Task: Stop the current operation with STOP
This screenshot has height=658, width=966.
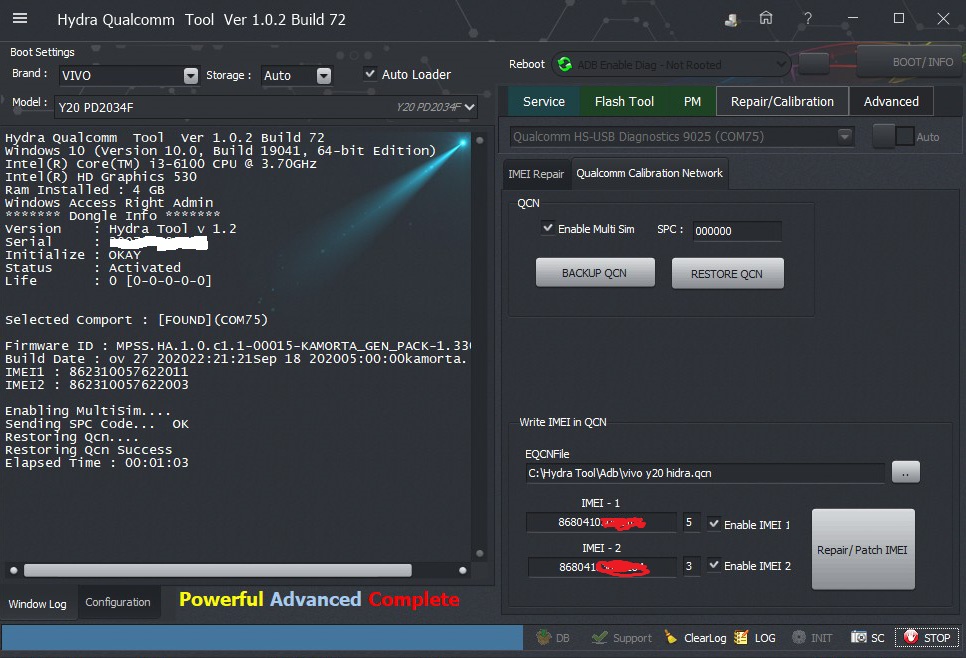Action: (927, 638)
